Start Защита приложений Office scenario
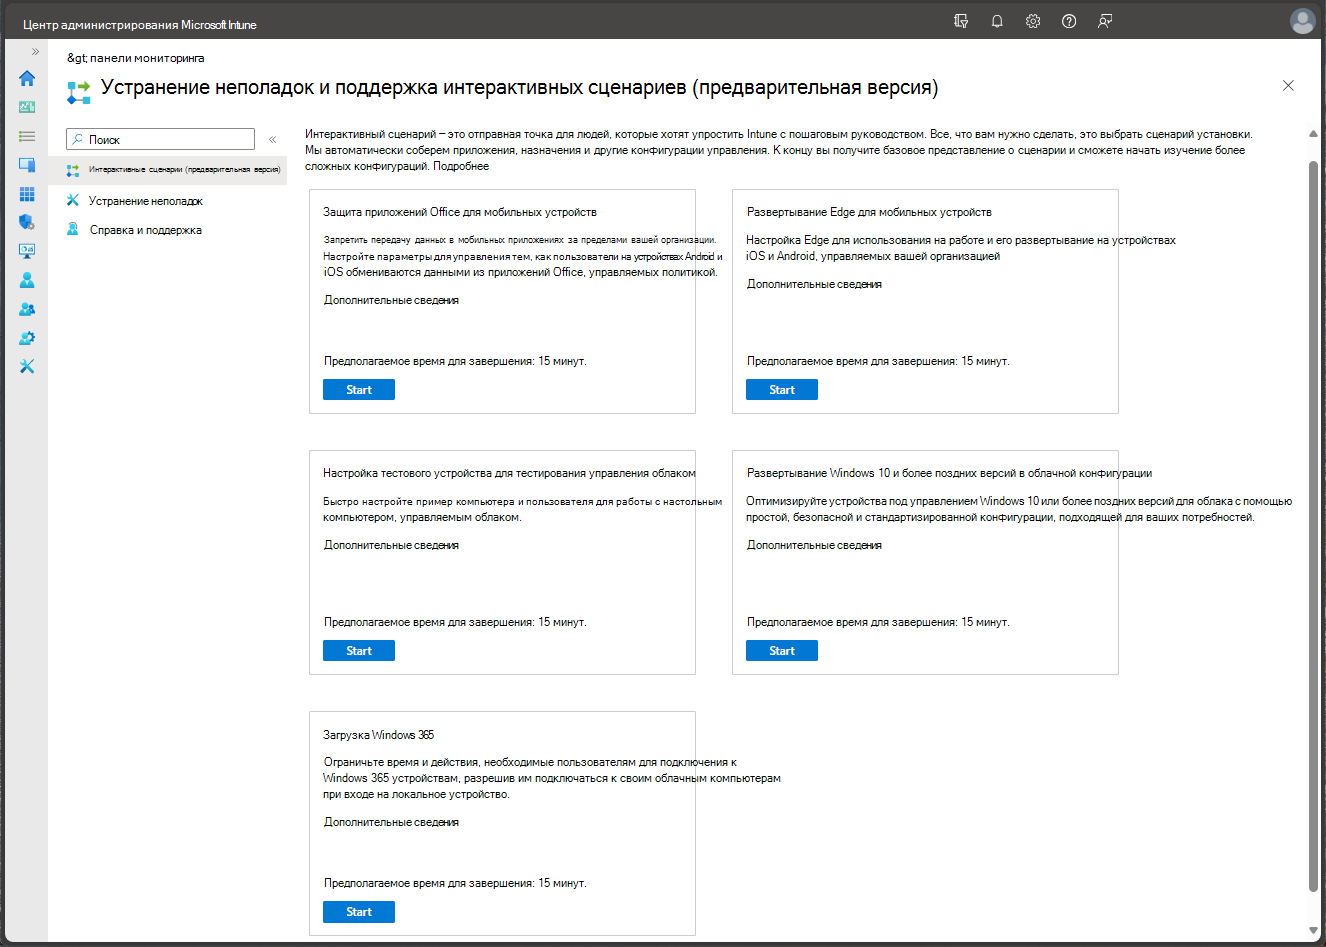 click(x=359, y=390)
